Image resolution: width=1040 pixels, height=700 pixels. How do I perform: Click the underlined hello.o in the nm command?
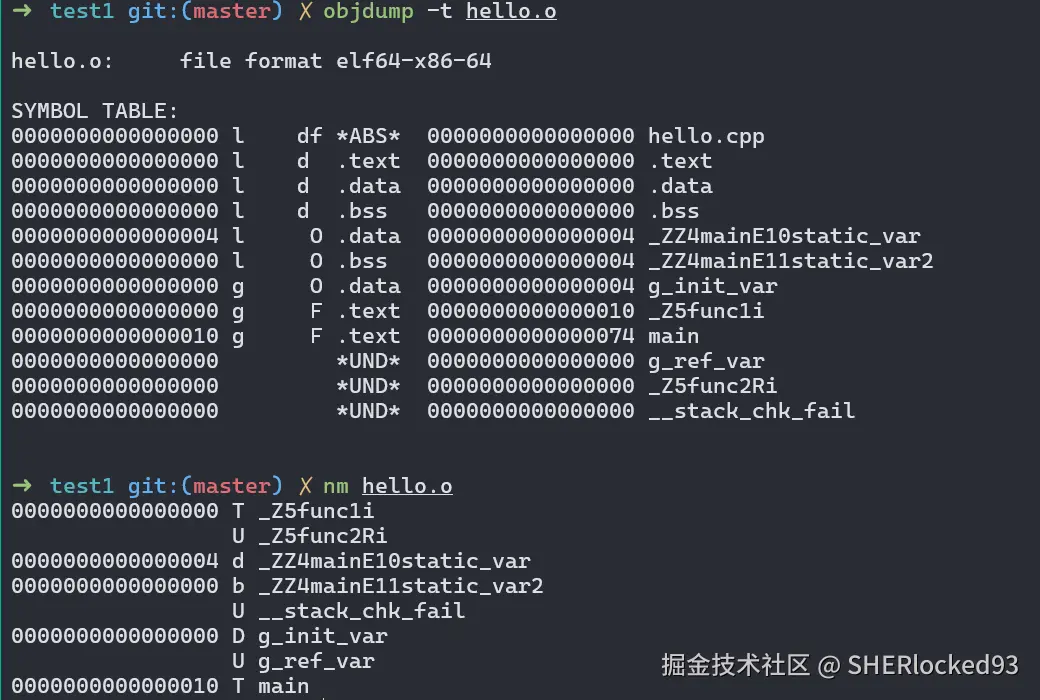(407, 486)
